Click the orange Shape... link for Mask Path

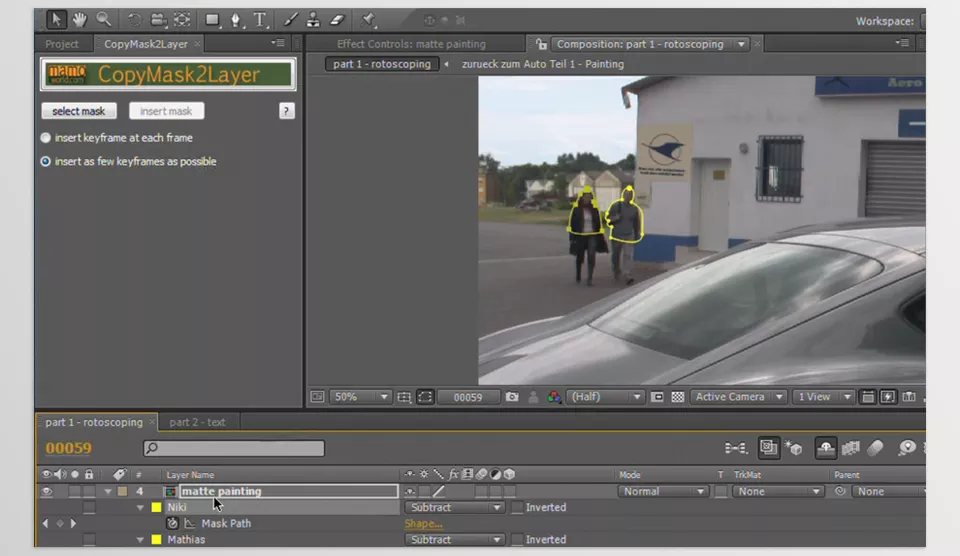424,524
